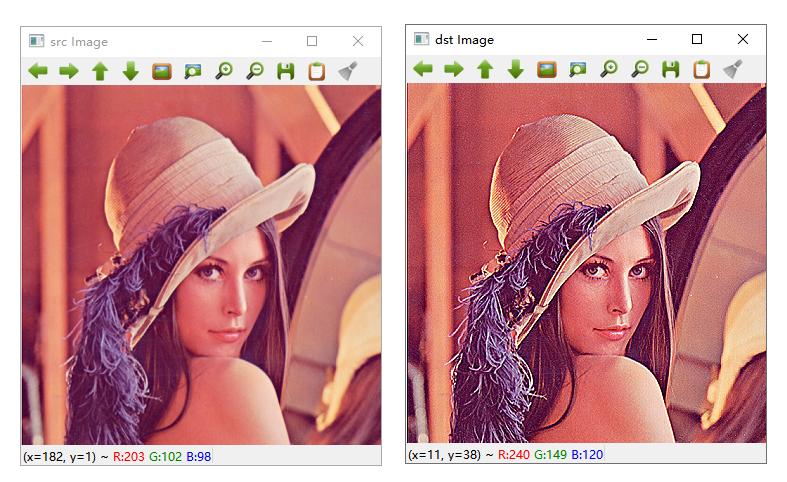Viewport: 787px width, 482px height.
Task: Open properties brush icon in dst Image
Action: click(732, 69)
